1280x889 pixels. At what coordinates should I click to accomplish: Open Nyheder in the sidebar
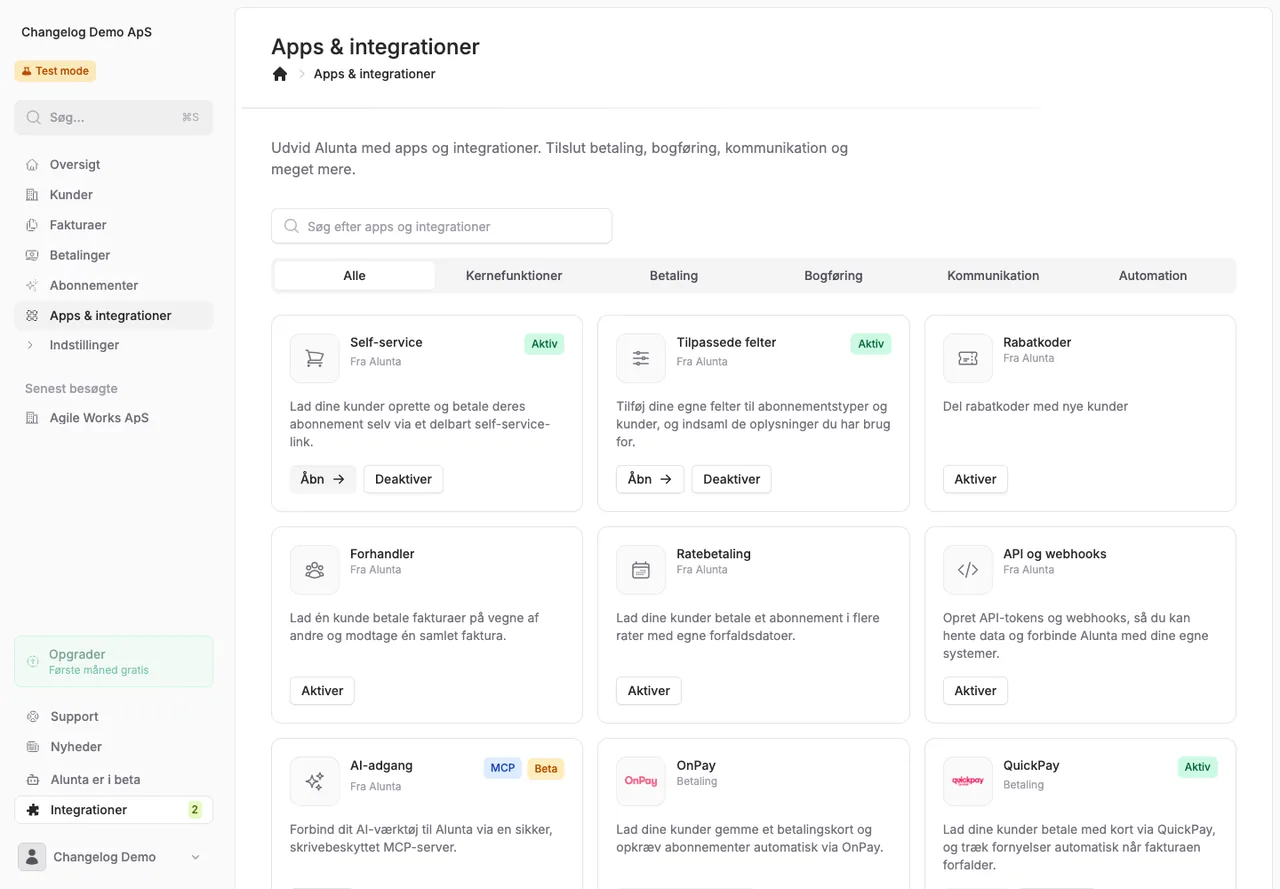[x=114, y=747]
